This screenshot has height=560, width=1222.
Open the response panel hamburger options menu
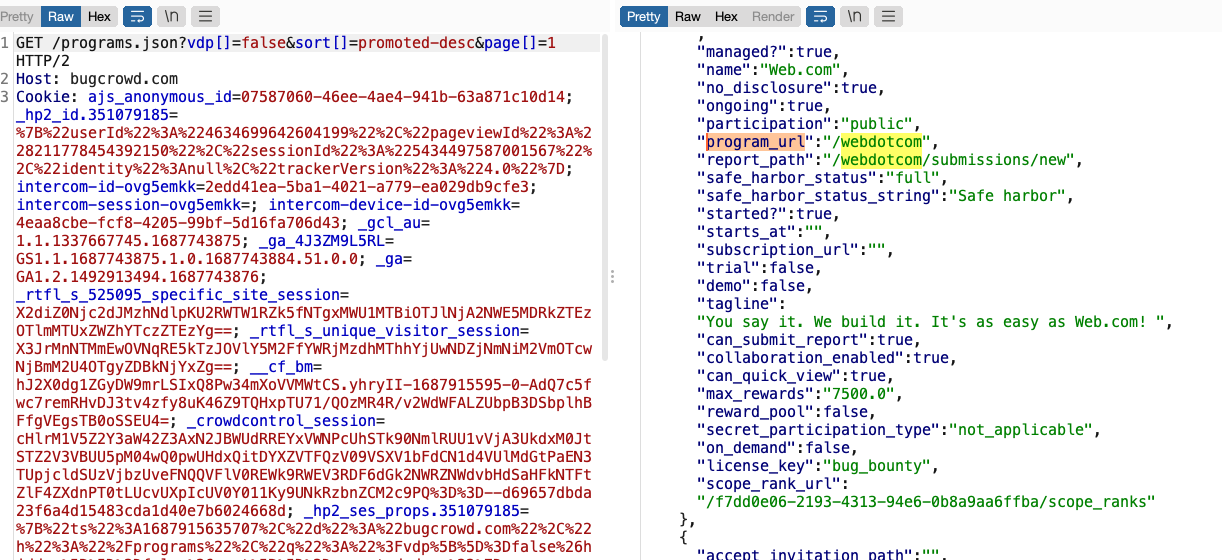pos(889,16)
